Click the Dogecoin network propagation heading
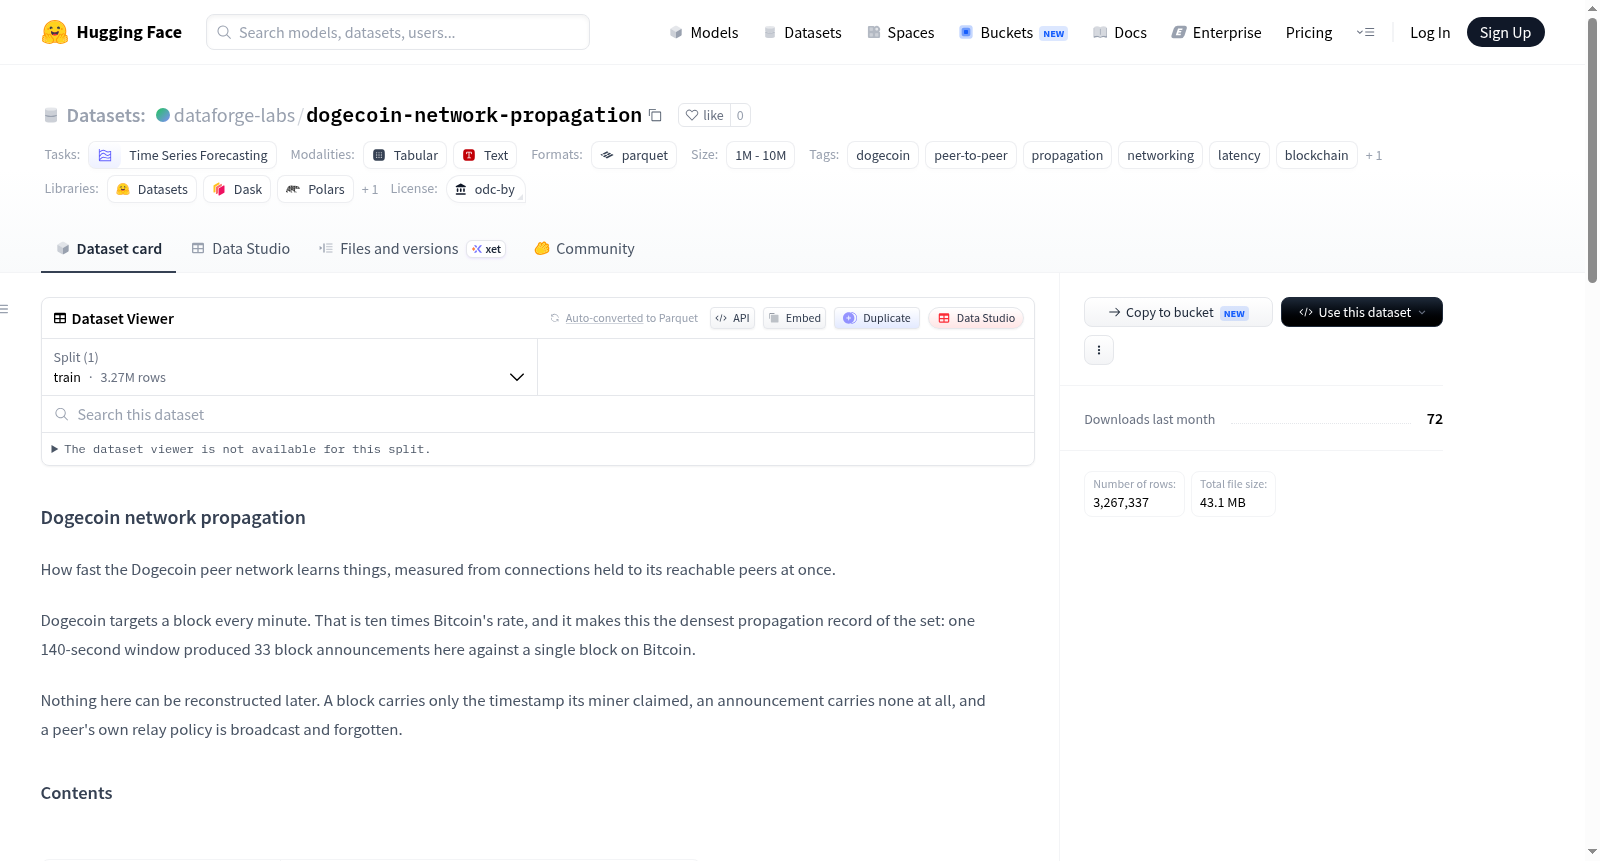Image resolution: width=1600 pixels, height=861 pixels. tap(173, 518)
